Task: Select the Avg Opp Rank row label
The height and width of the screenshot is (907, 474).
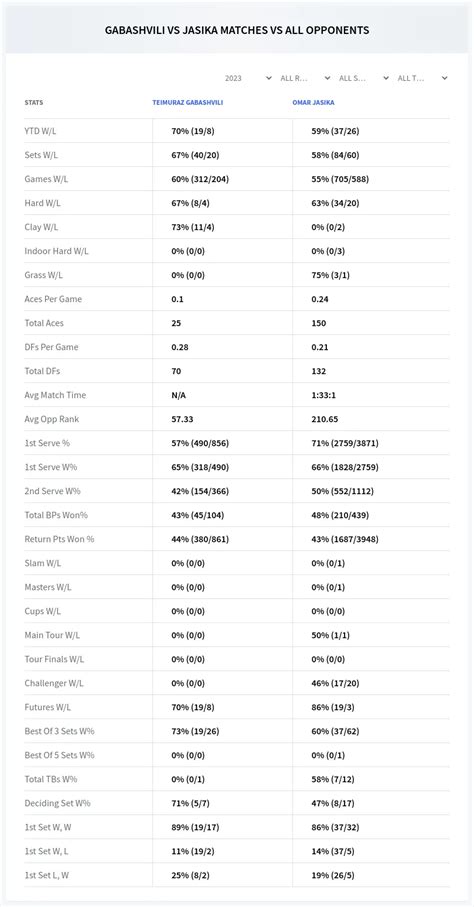Action: 52,419
